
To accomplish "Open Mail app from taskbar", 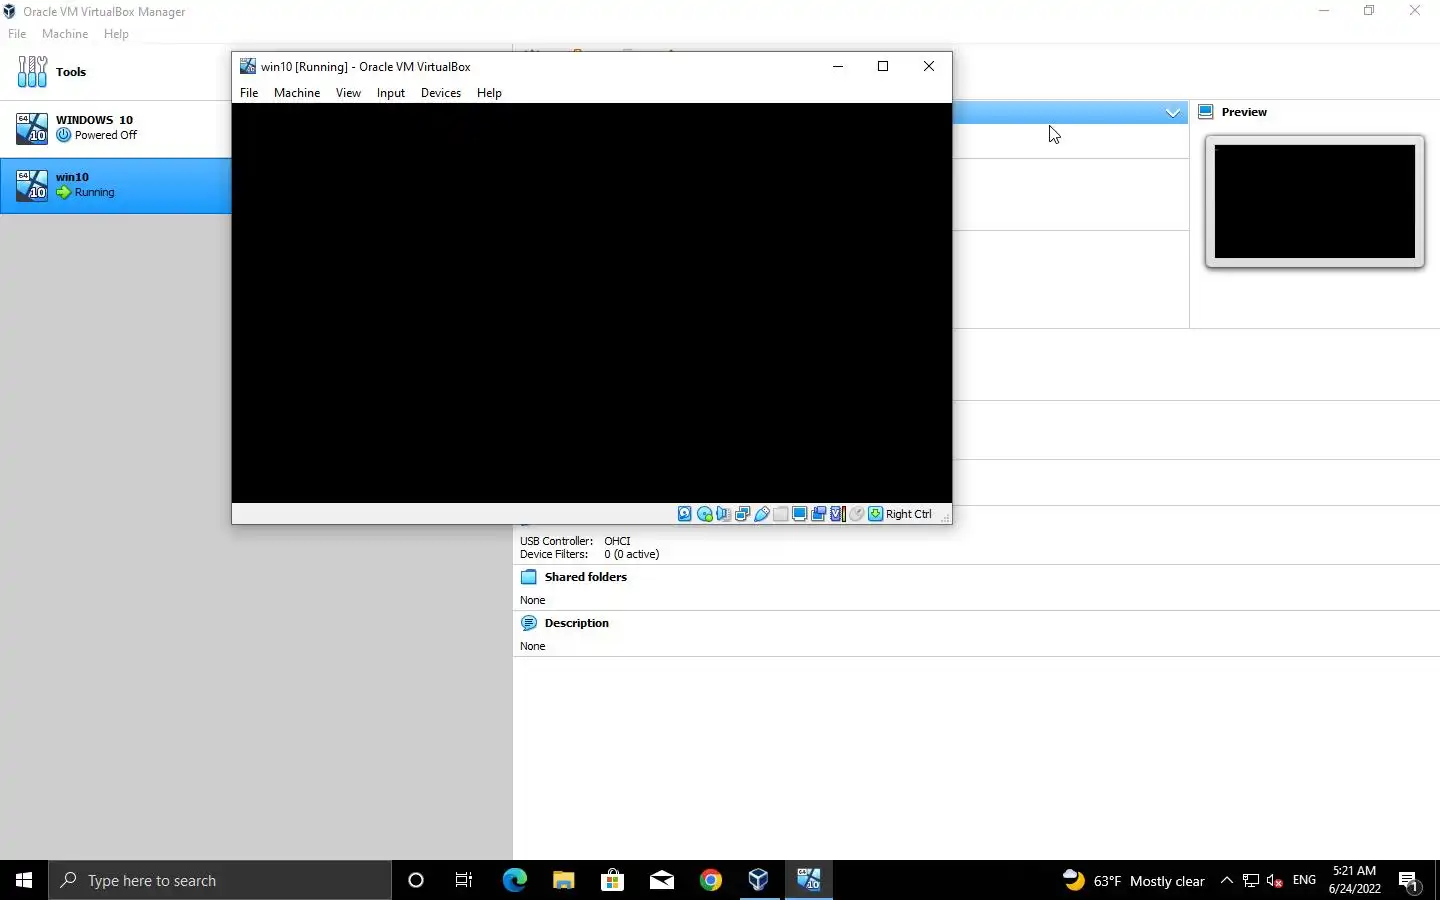I will point(661,880).
